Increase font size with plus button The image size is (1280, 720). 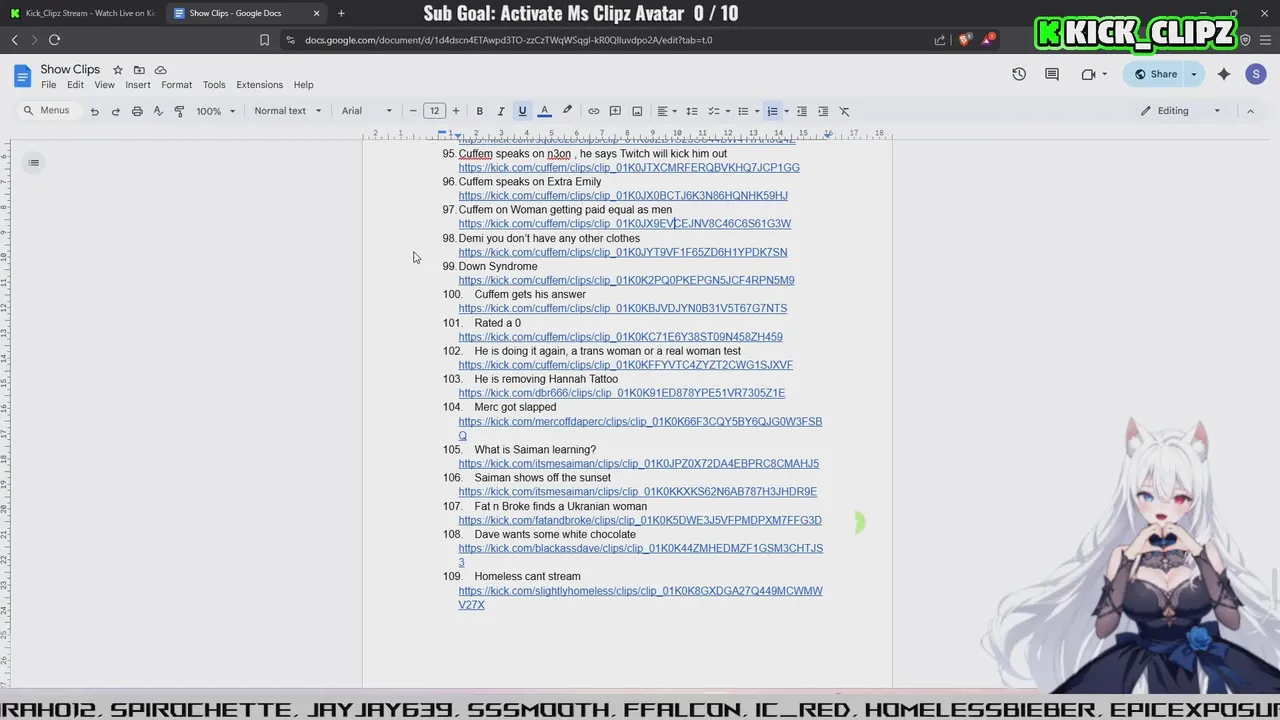coord(456,111)
